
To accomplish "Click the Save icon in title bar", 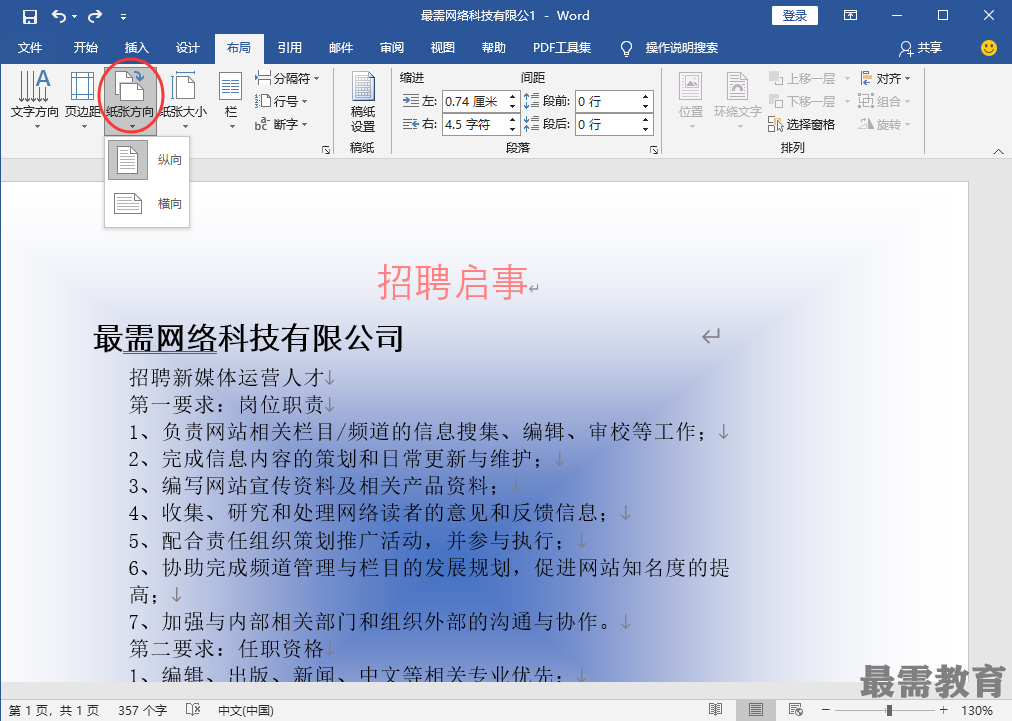I will (x=30, y=16).
